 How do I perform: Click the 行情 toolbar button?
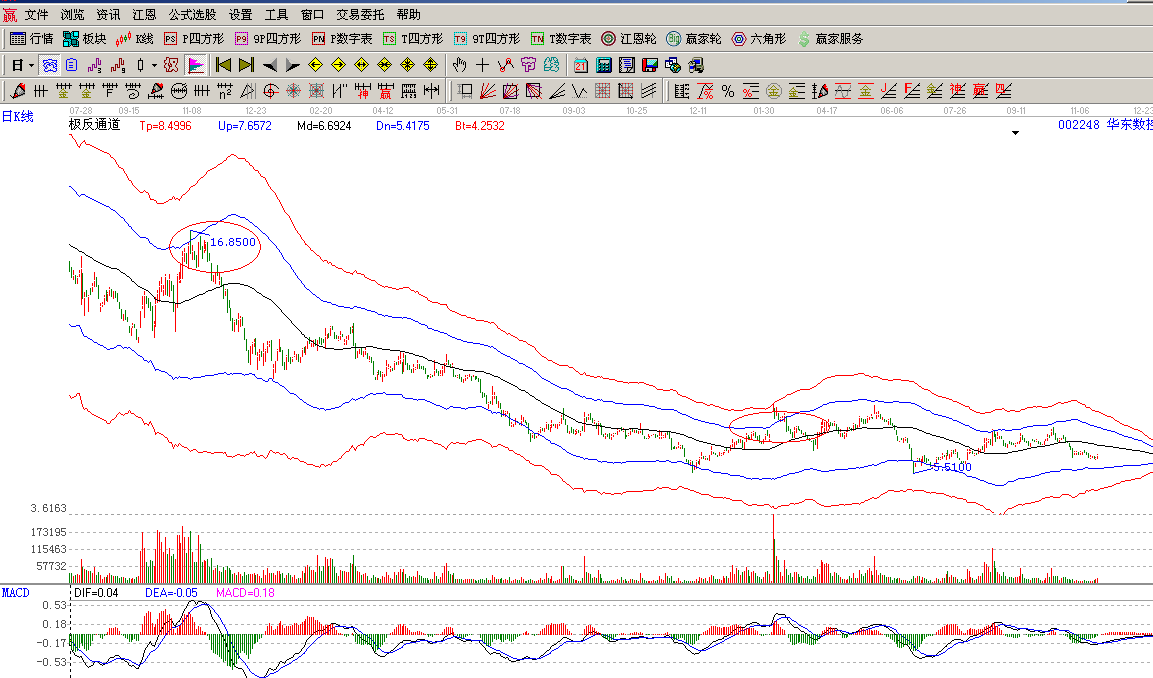31,39
